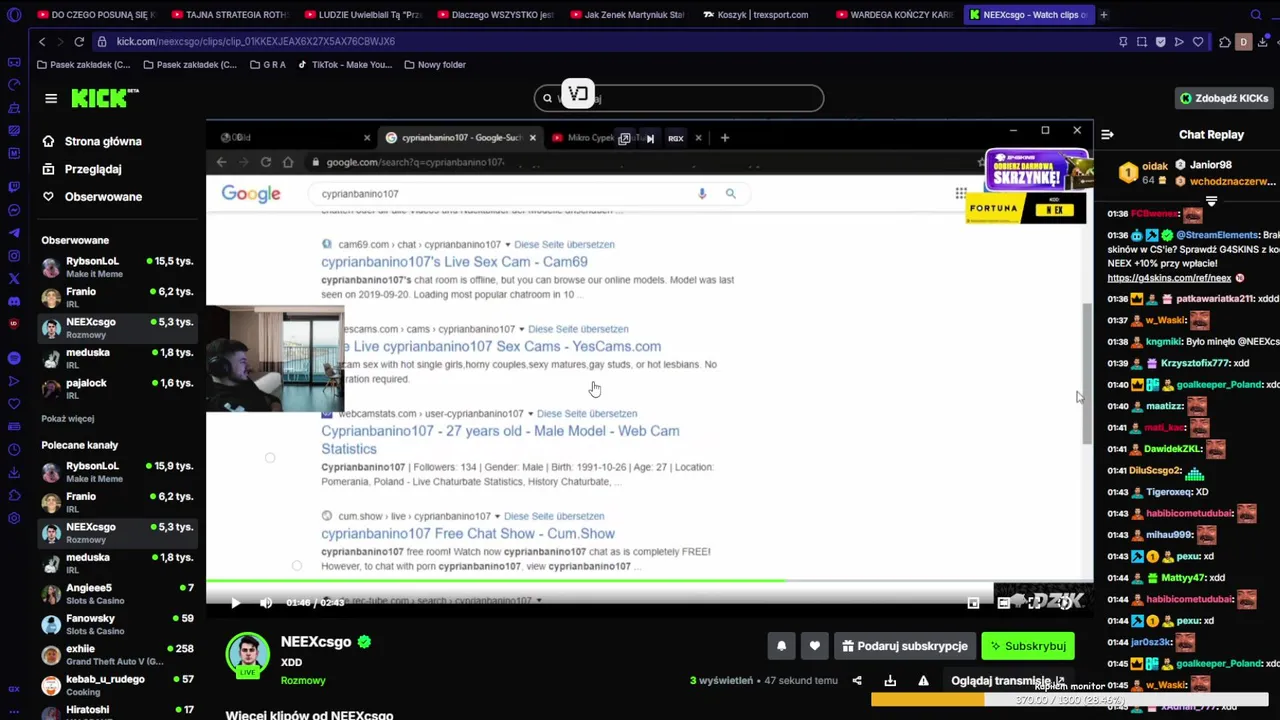Expand followed list with Pokaż więcej

click(x=68, y=418)
